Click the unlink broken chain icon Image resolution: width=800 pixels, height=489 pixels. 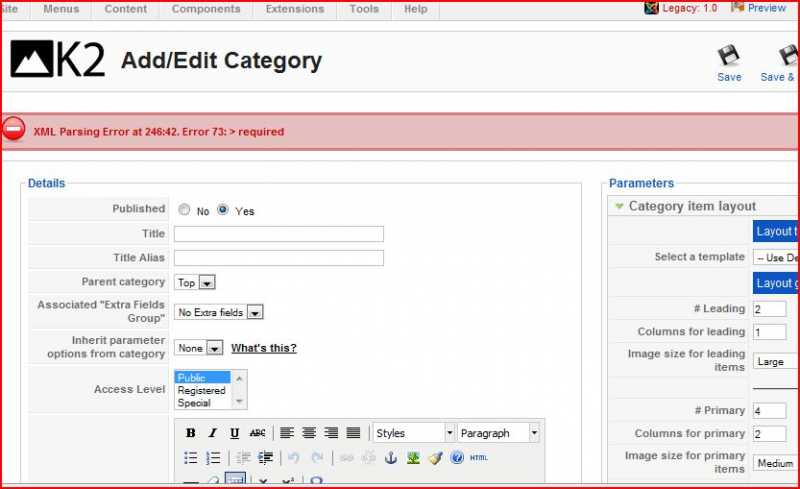coord(368,457)
